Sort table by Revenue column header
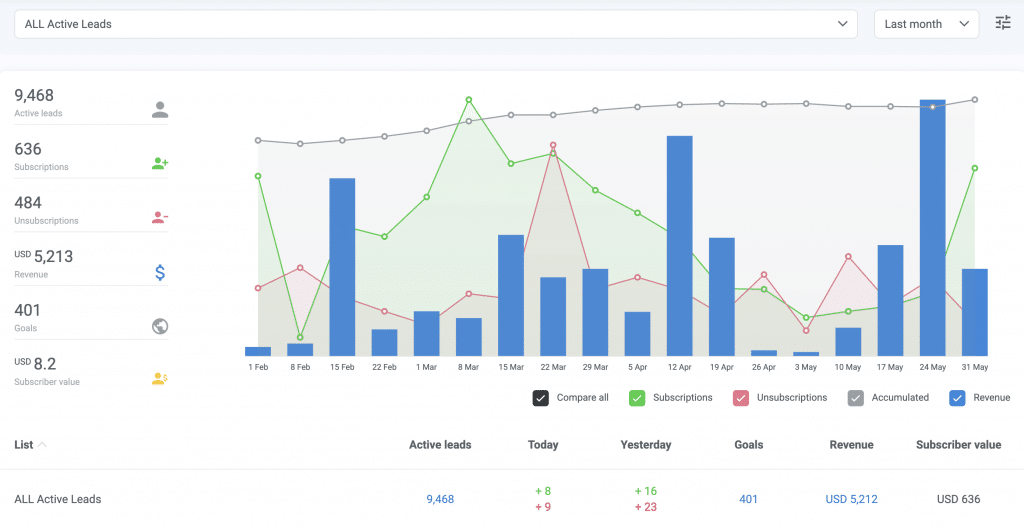This screenshot has width=1024, height=527. click(851, 445)
